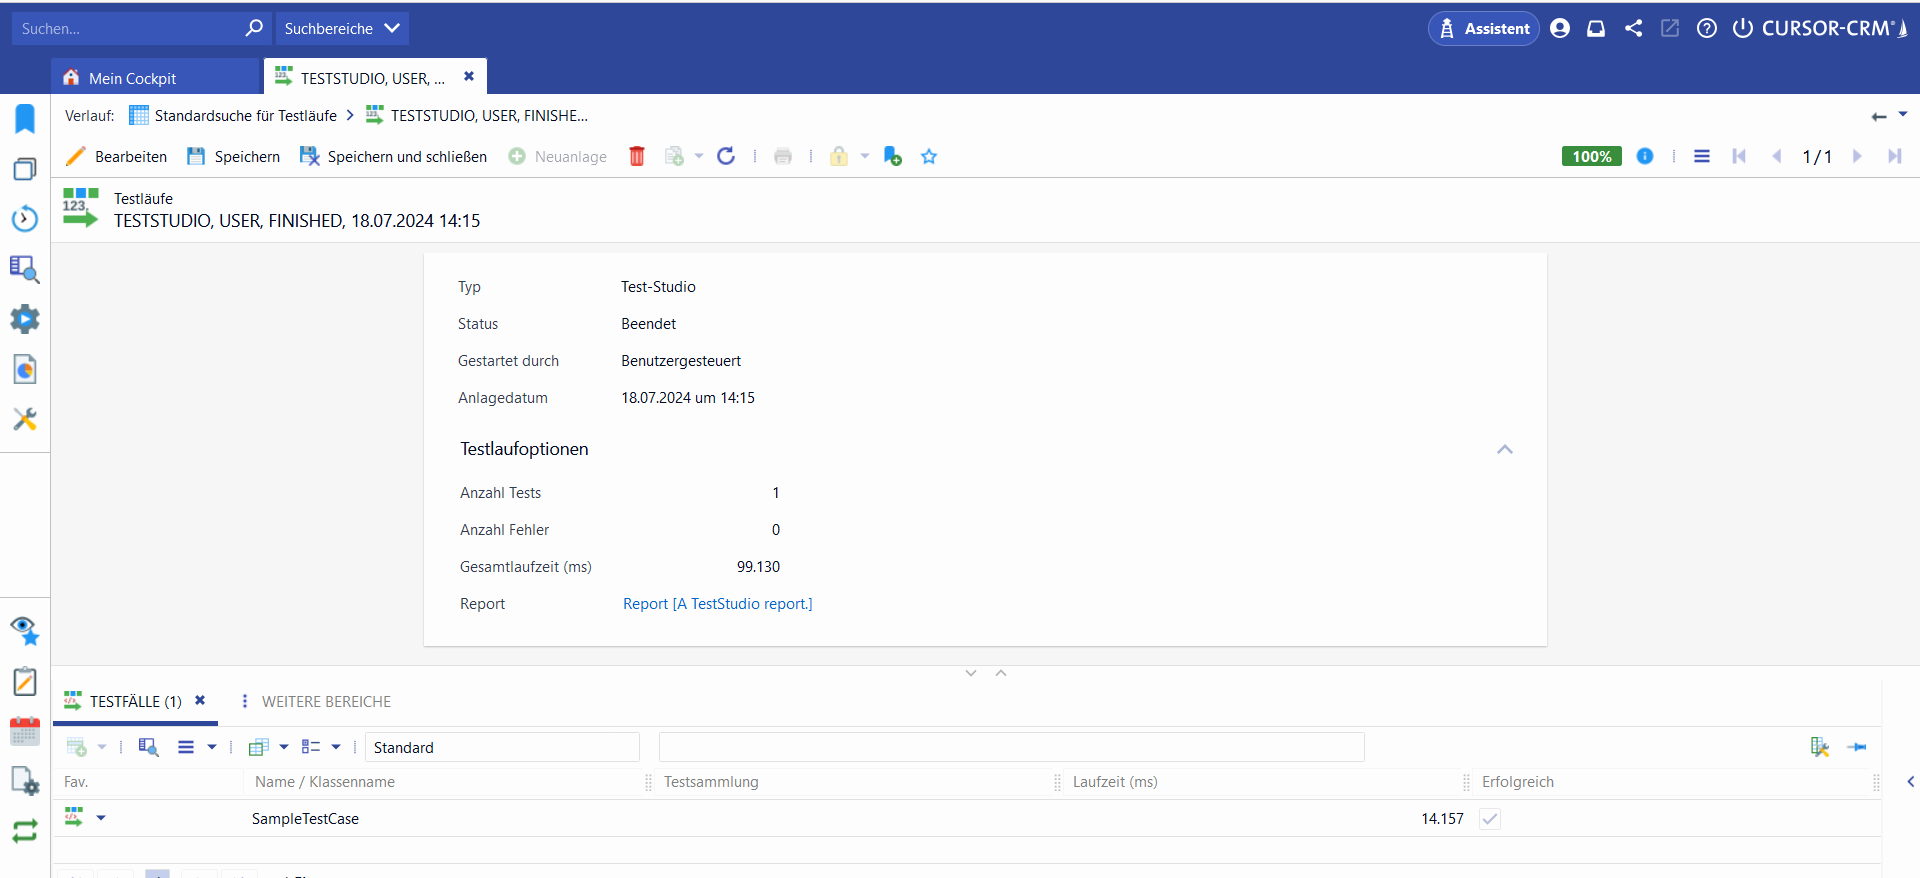Click the refresh reload icon in toolbar
This screenshot has height=878, width=1920.
pos(726,156)
